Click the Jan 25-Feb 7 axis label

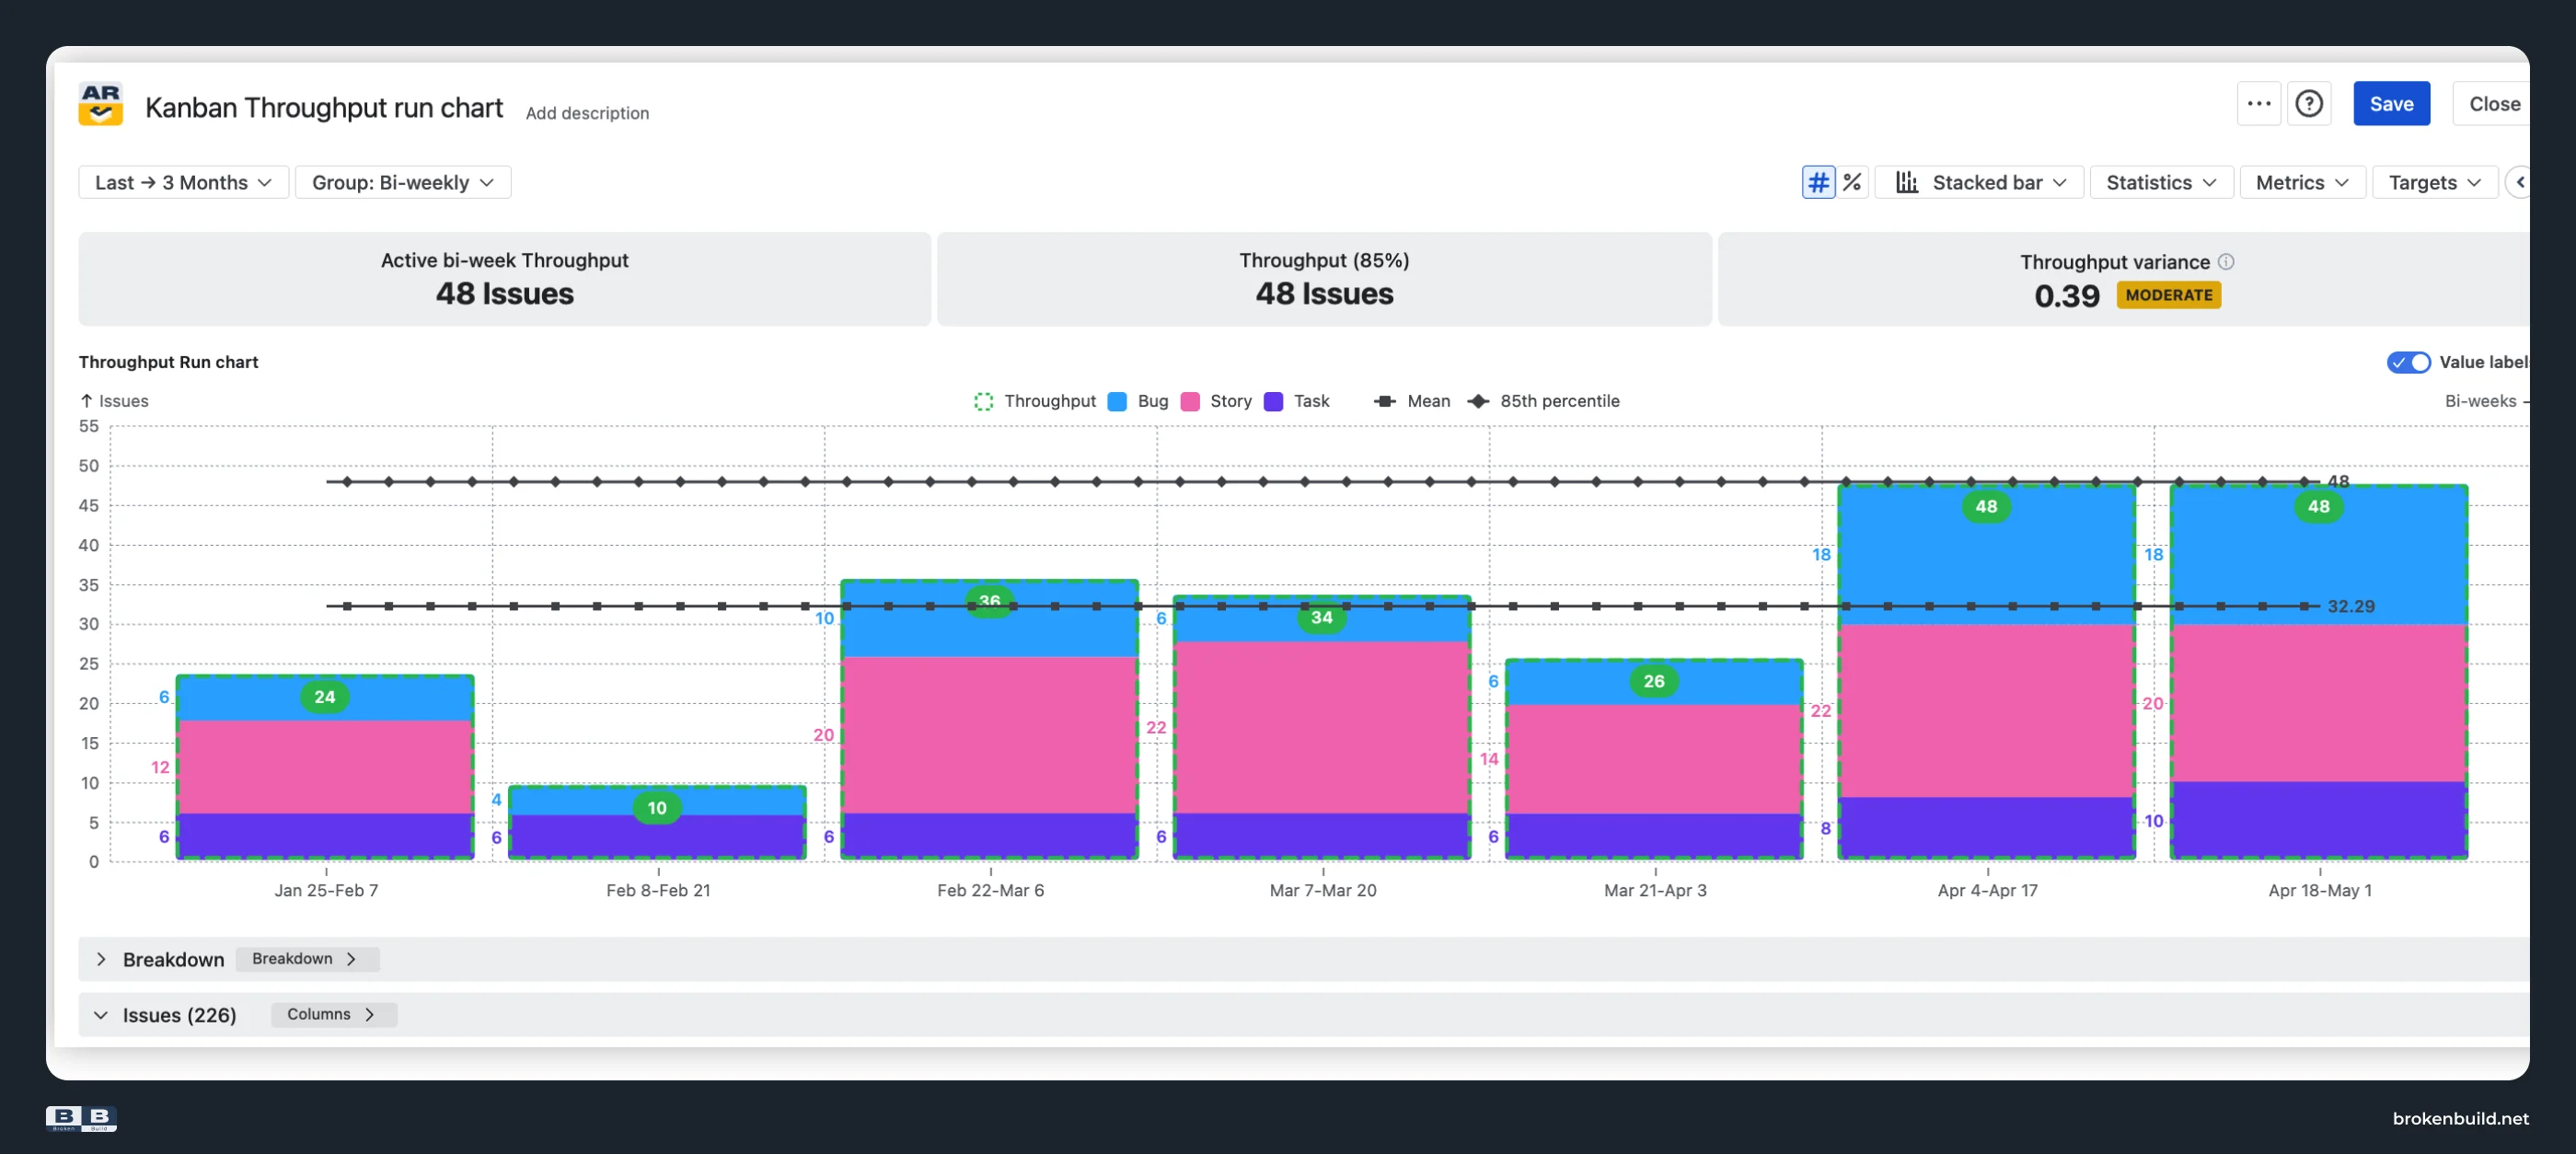tap(326, 890)
